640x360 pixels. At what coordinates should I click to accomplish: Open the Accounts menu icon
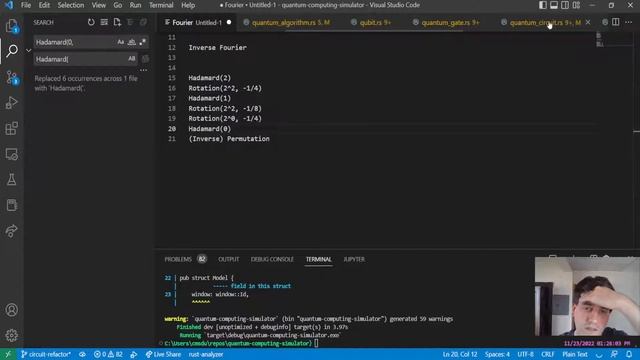pos(12,310)
